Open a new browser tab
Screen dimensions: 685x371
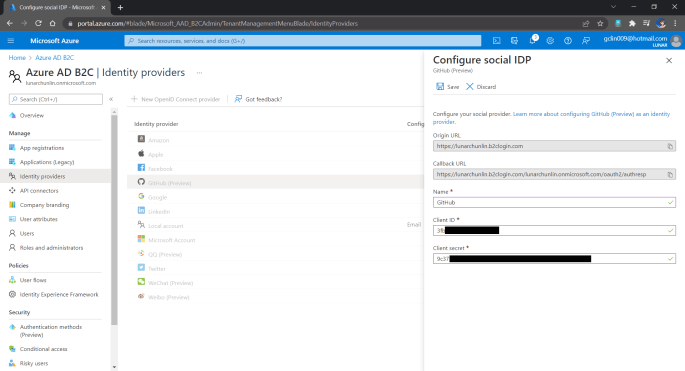[x=120, y=7]
